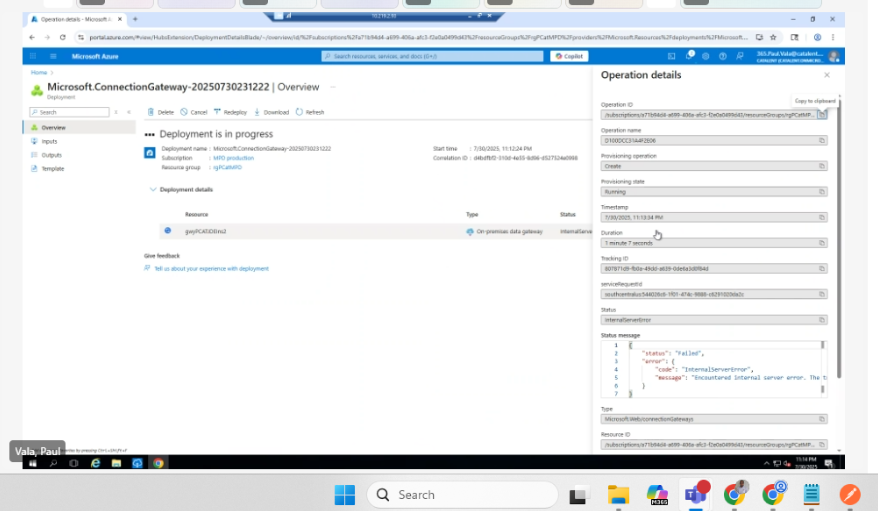This screenshot has width=878, height=511.
Task: Copy the Tracking ID value
Action: (821, 269)
